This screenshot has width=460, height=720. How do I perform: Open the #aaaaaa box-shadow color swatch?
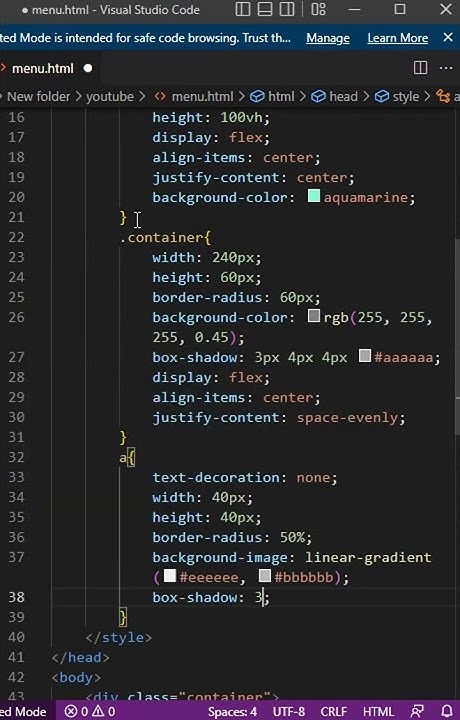(365, 356)
